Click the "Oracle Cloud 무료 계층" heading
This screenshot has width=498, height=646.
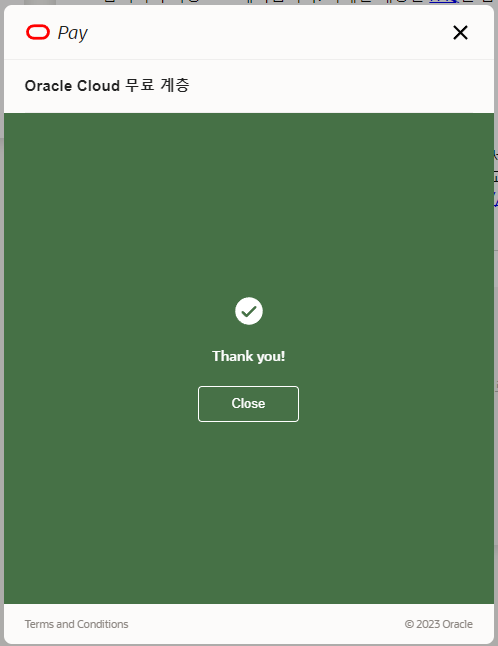pos(107,85)
